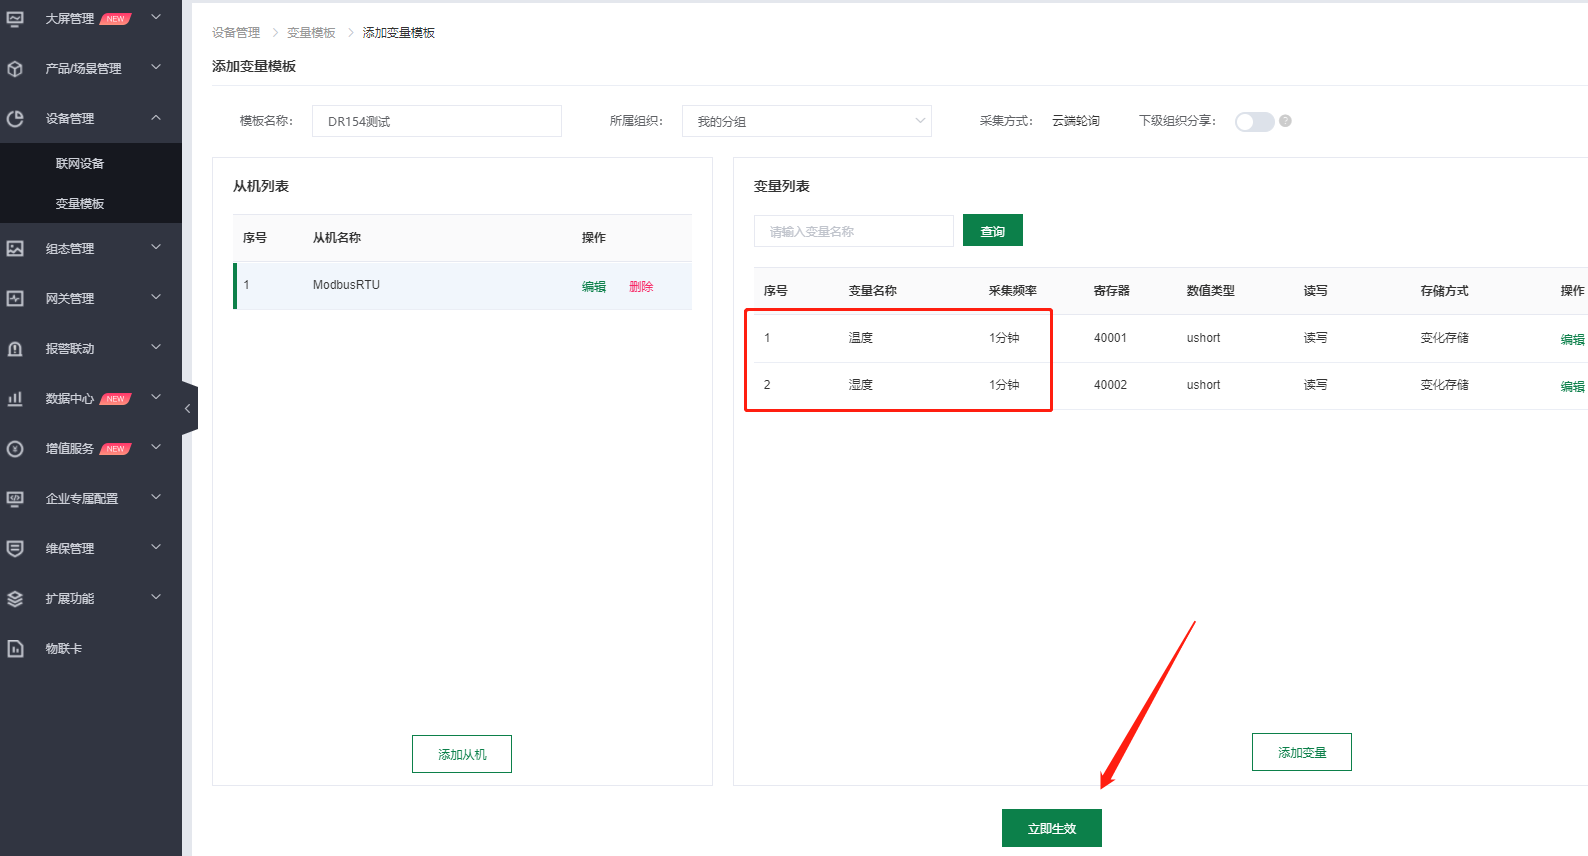Select 变量模板 submenu item
This screenshot has height=856, width=1588.
pyautogui.click(x=80, y=203)
